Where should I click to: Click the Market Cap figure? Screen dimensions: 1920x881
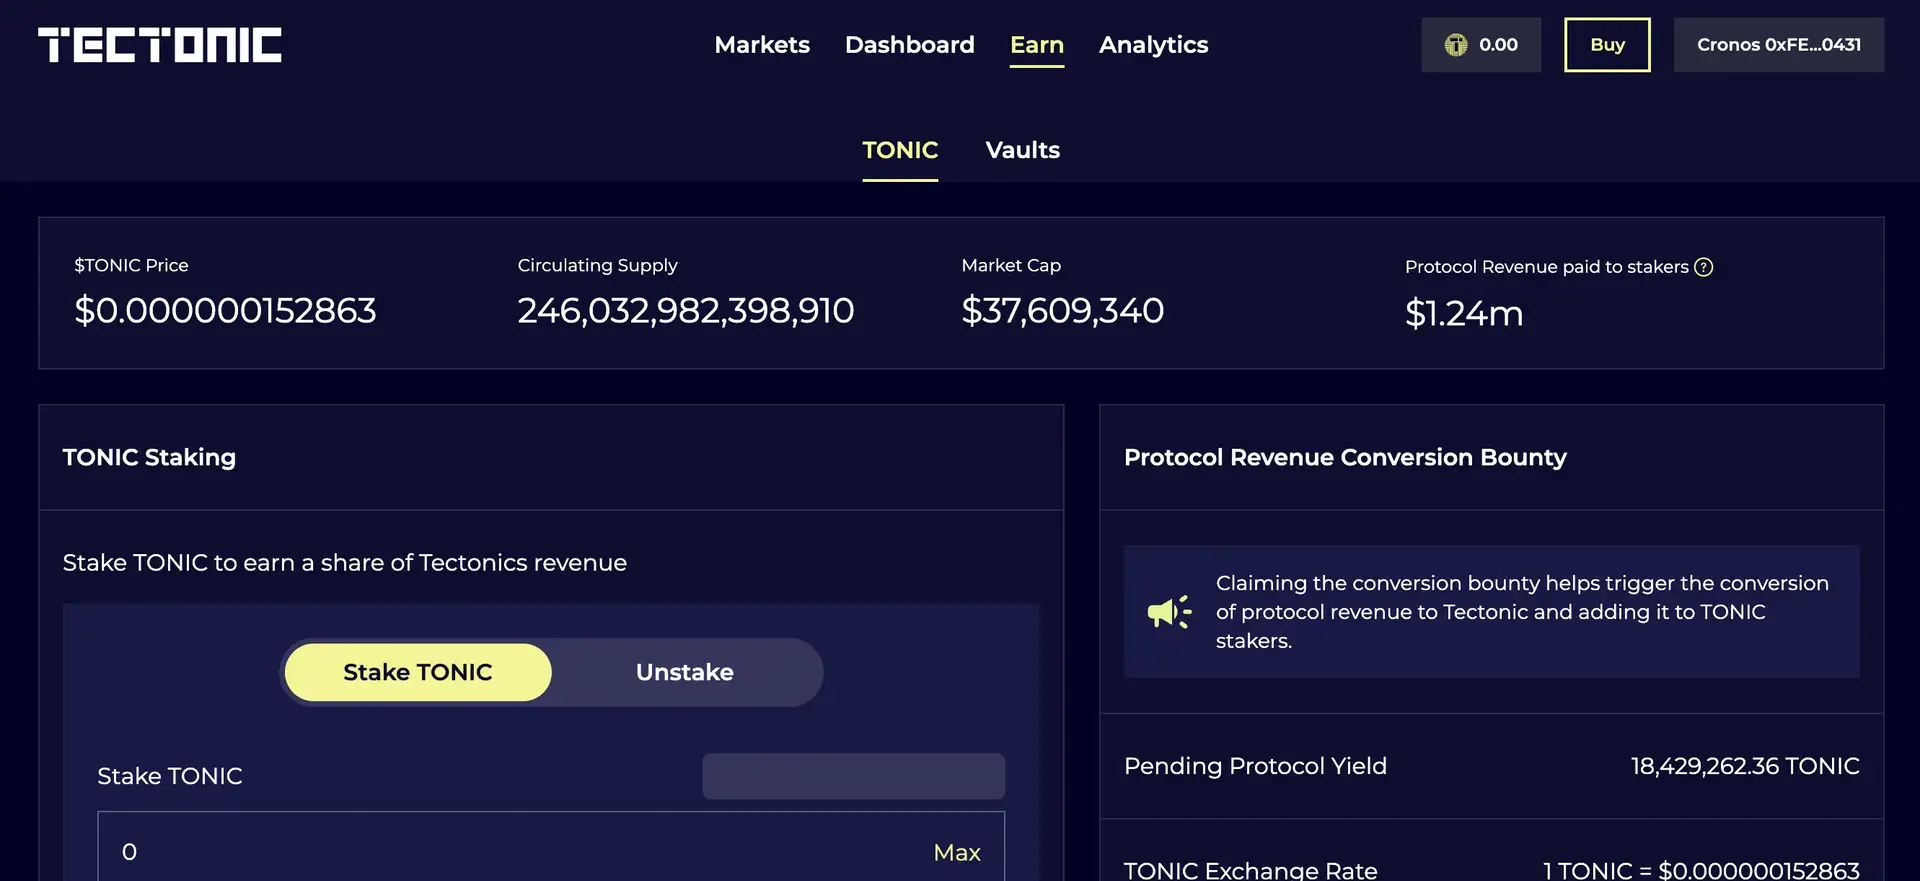point(1062,311)
